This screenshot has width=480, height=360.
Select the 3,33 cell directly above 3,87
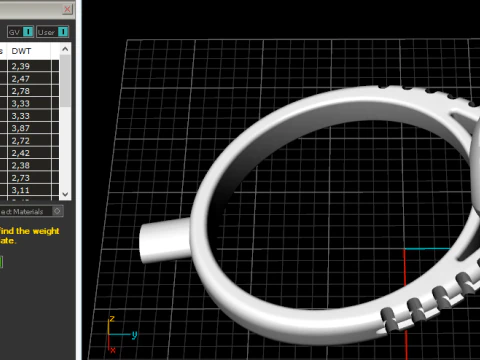[29, 116]
